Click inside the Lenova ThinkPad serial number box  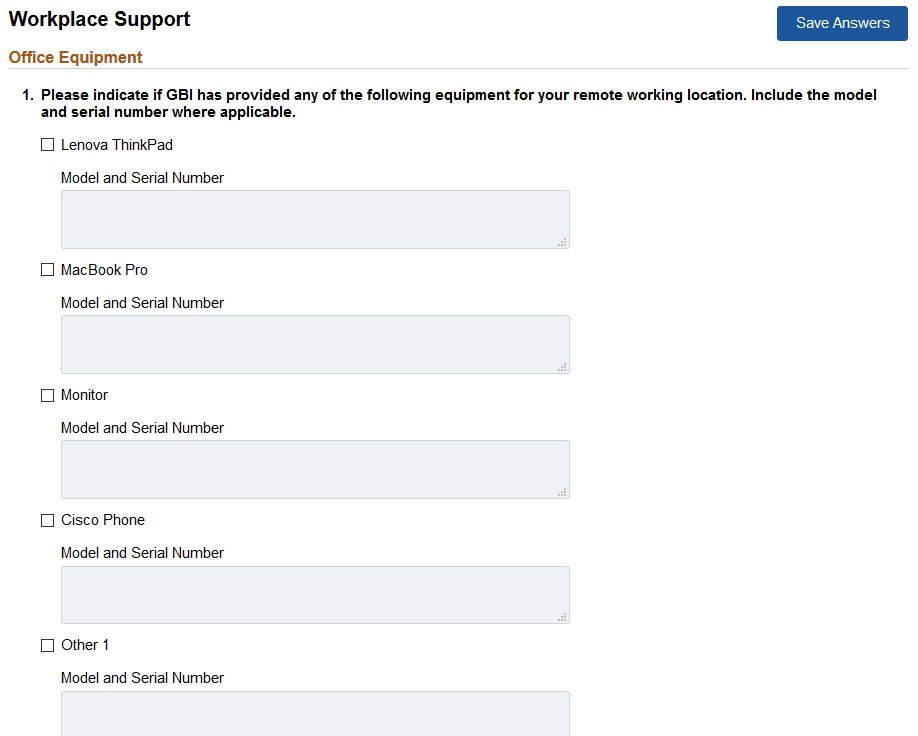(x=315, y=218)
